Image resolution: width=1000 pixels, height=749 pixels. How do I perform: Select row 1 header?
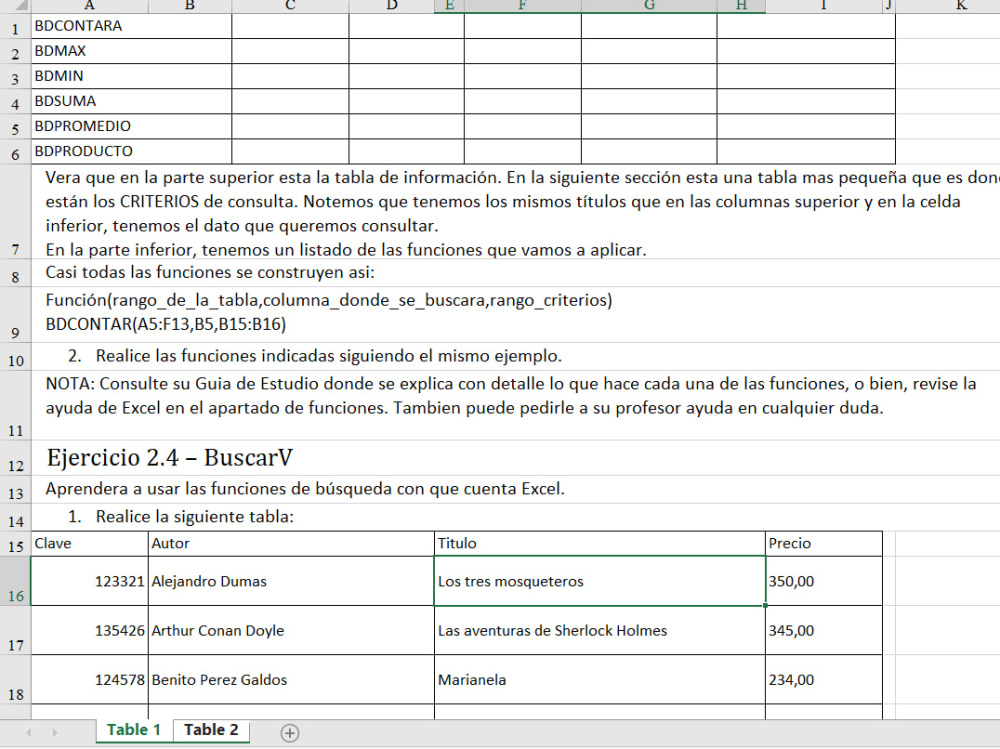point(15,27)
